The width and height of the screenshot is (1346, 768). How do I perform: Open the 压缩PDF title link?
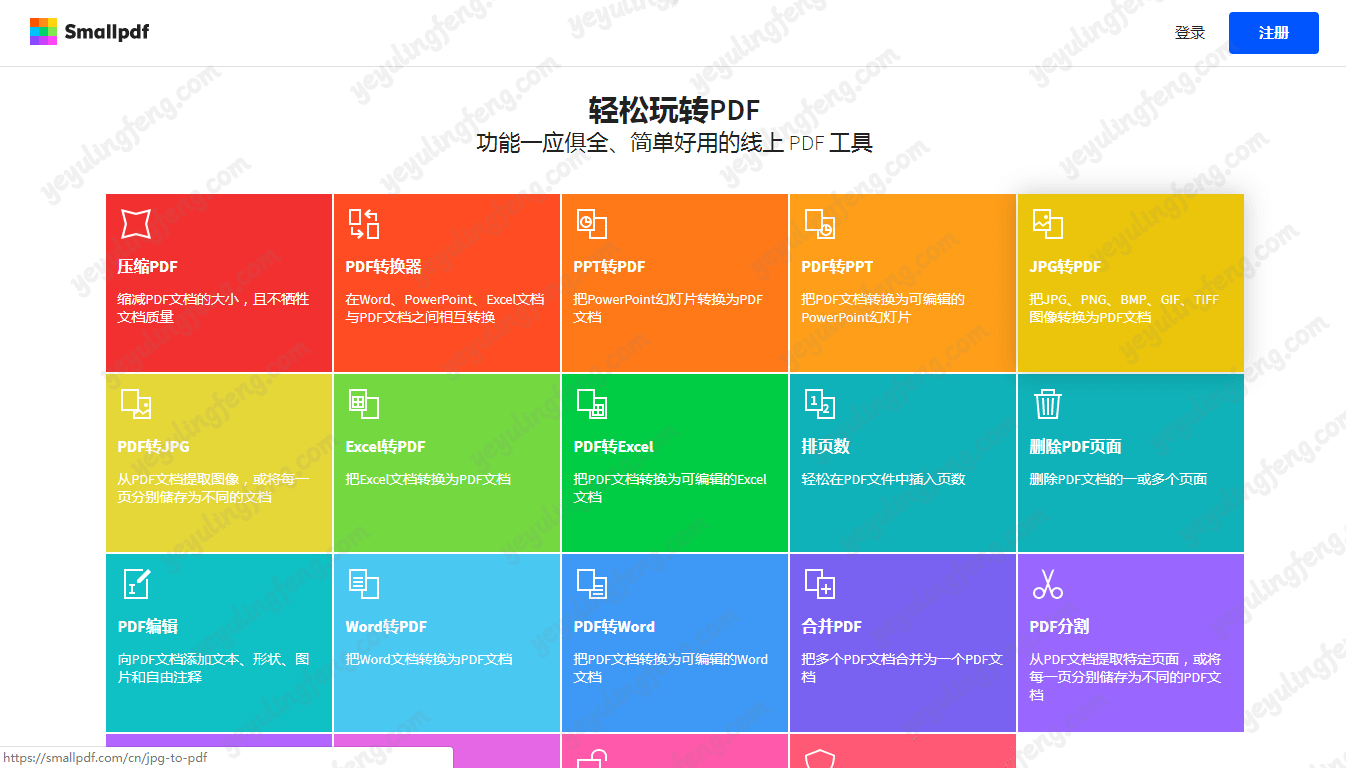tap(147, 267)
